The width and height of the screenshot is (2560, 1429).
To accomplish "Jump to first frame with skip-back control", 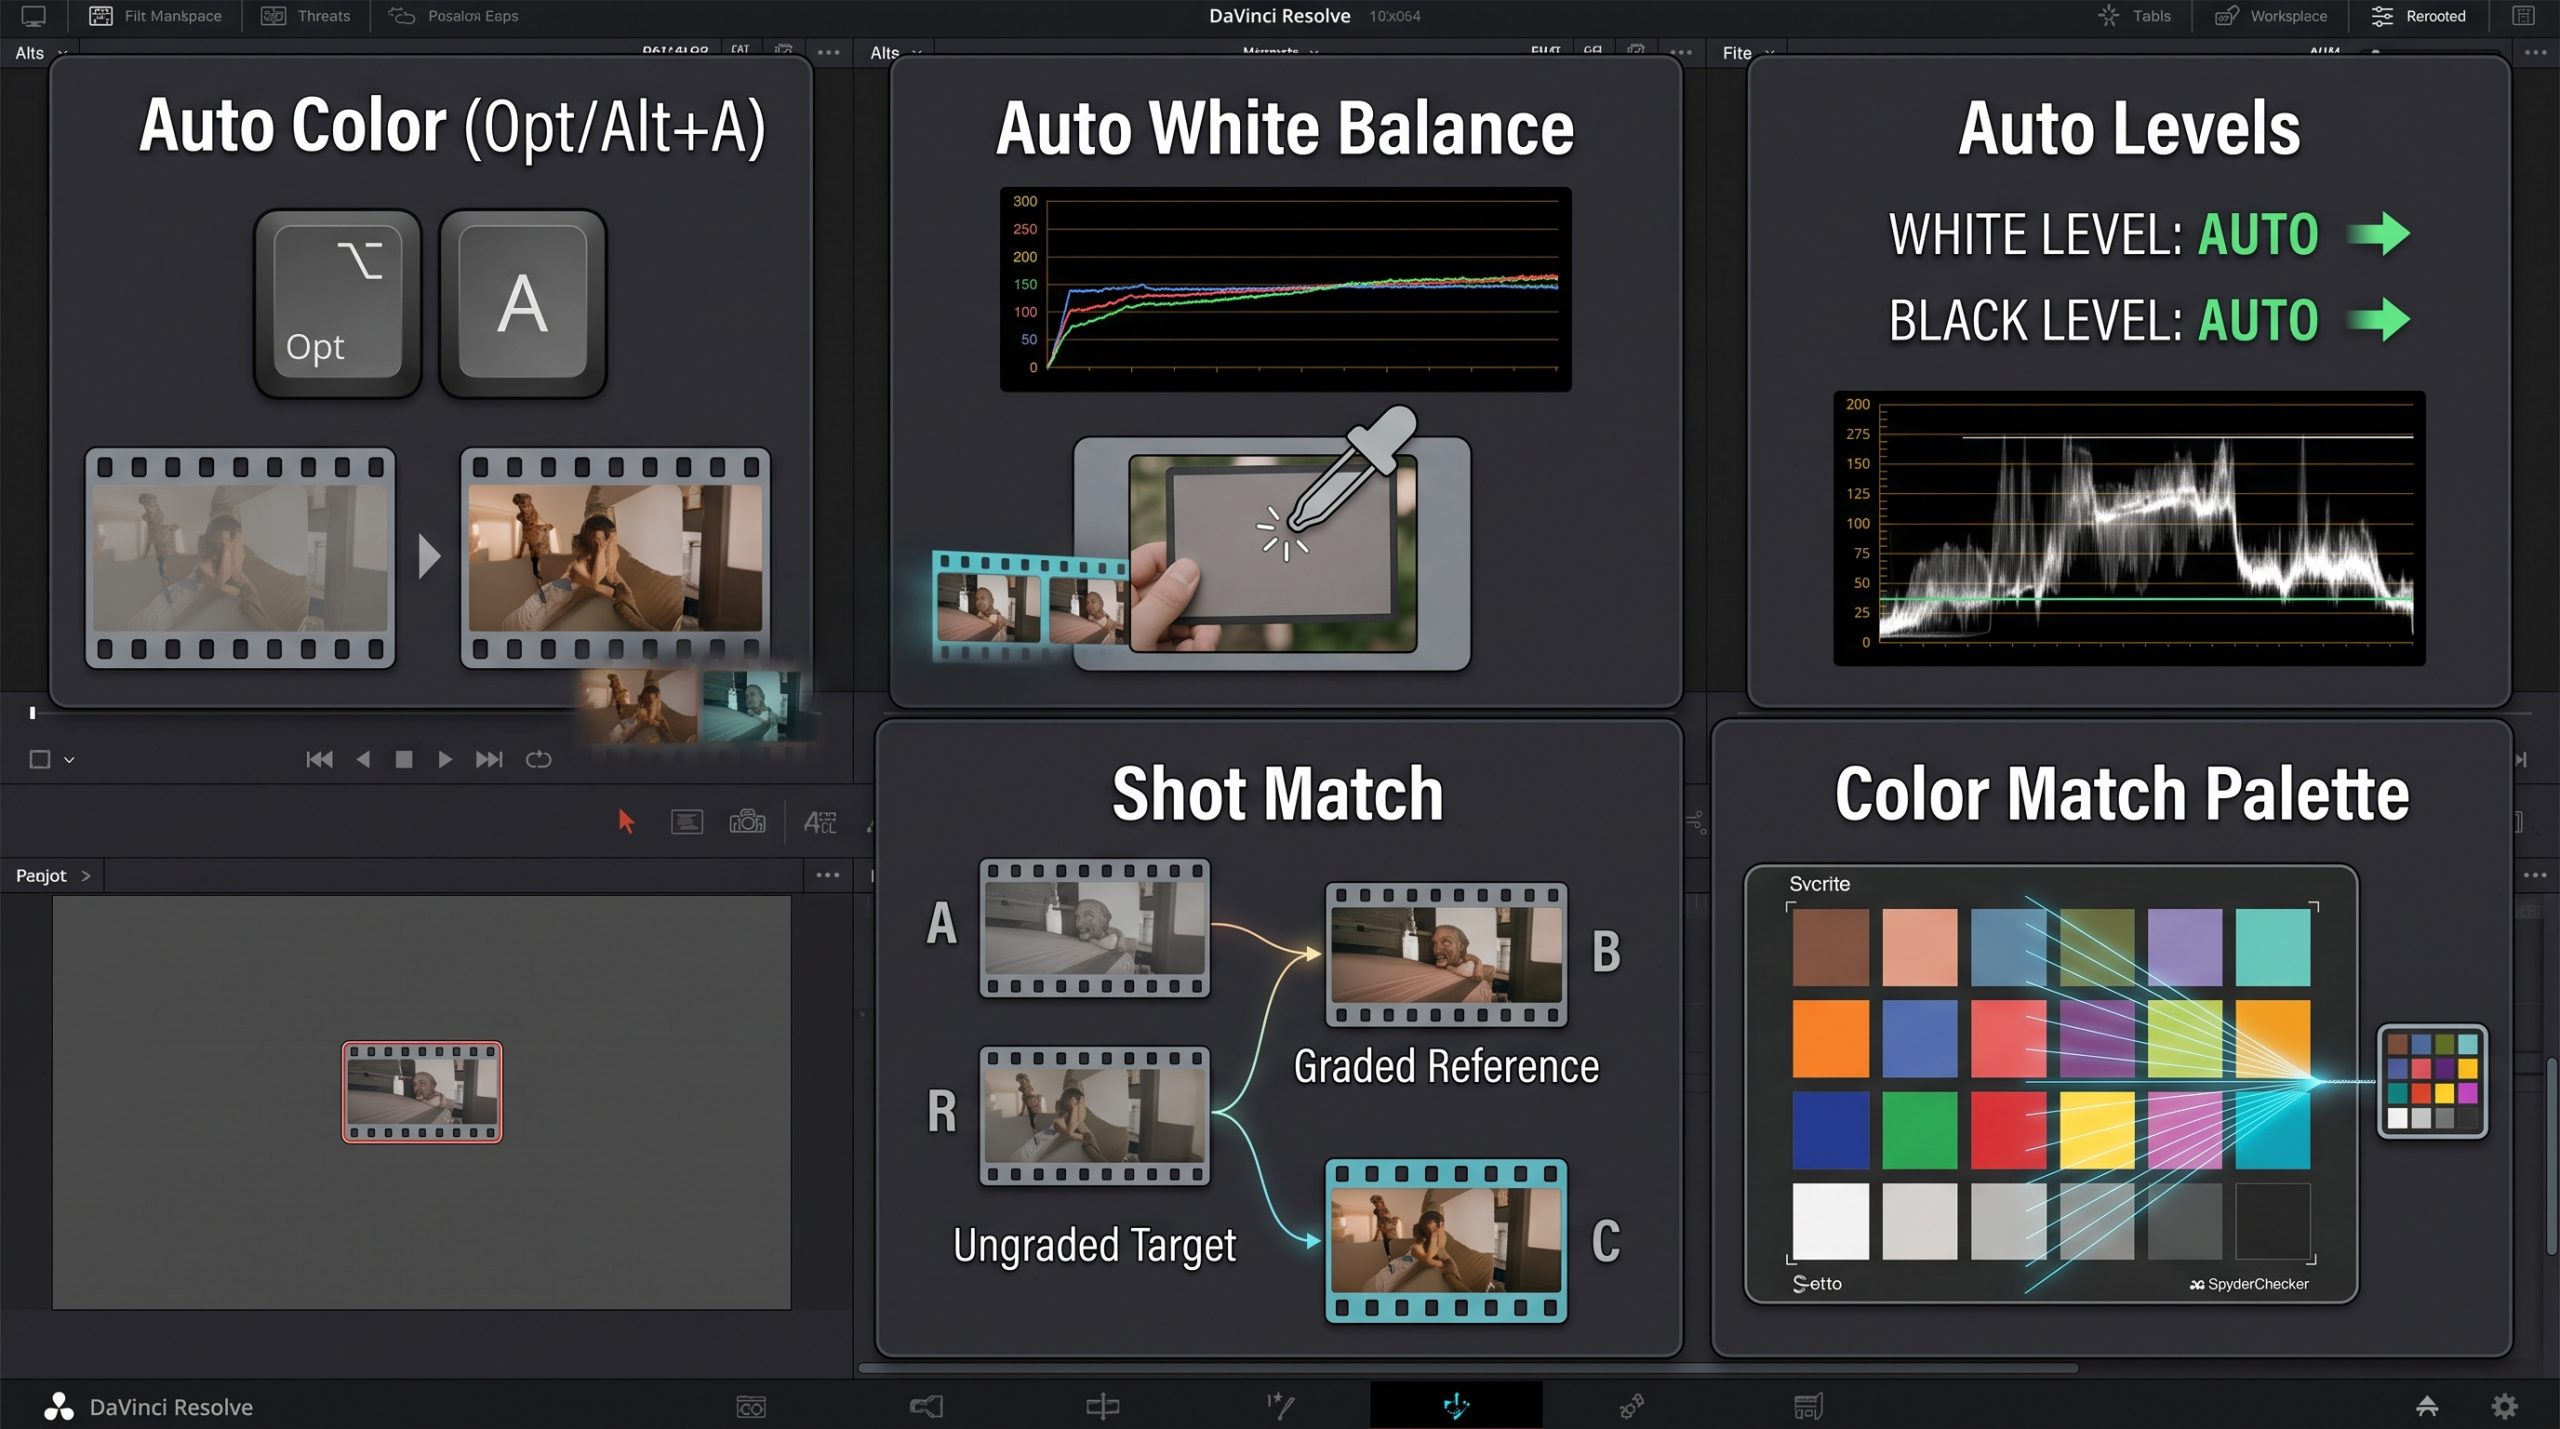I will point(319,760).
